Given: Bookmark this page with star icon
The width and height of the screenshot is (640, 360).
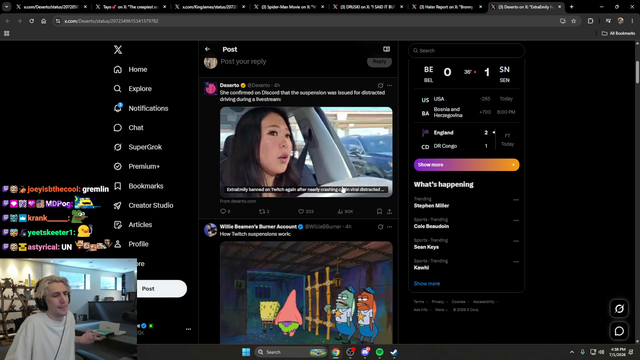Looking at the screenshot, I should pyautogui.click(x=573, y=21).
